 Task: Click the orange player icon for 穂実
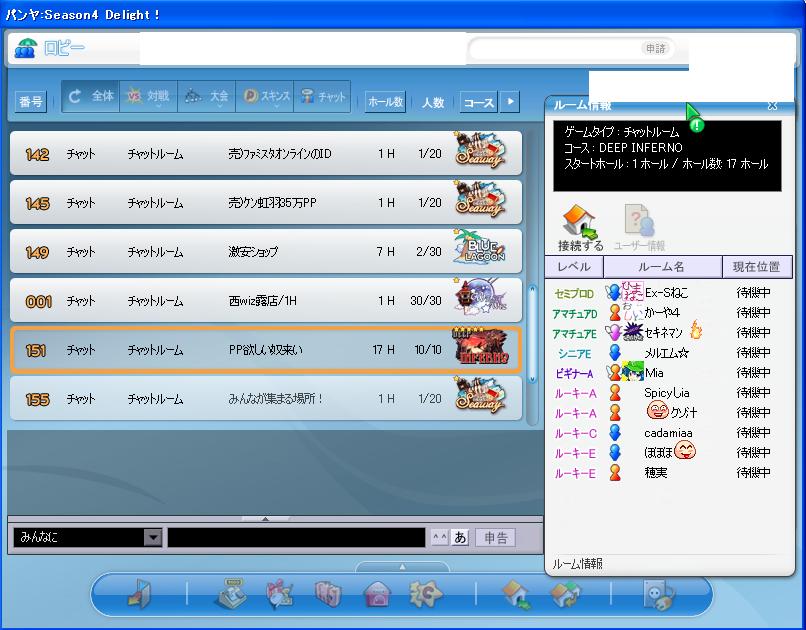pos(615,472)
